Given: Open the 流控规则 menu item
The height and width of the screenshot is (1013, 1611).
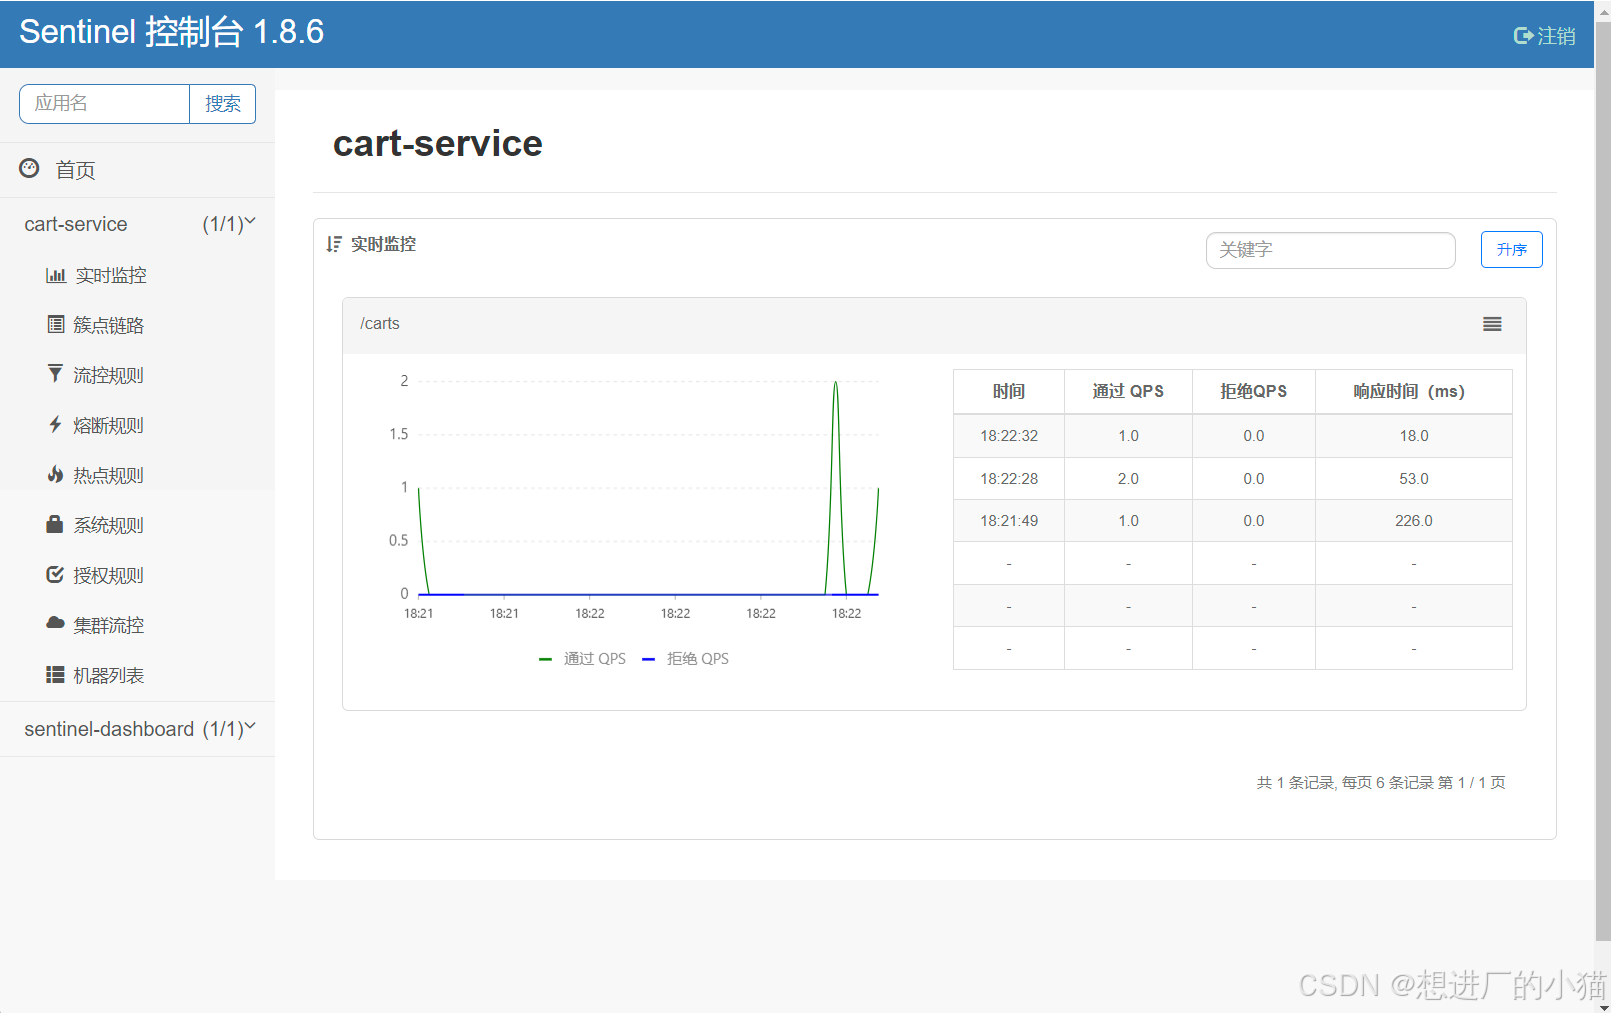Looking at the screenshot, I should click(x=109, y=375).
